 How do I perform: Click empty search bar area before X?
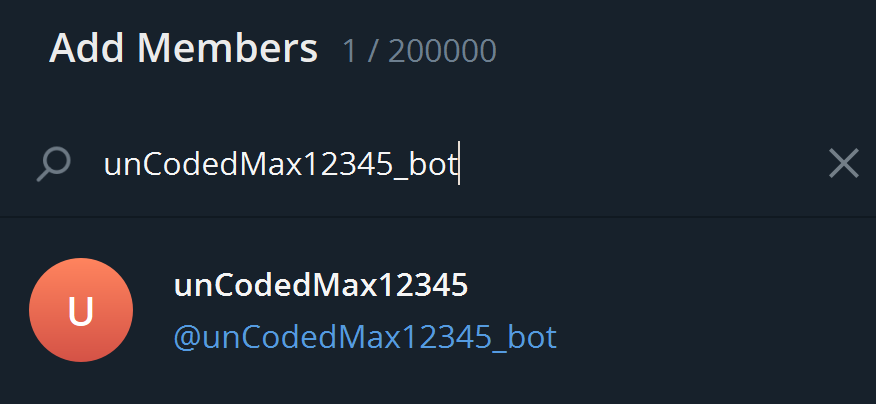tap(642, 164)
